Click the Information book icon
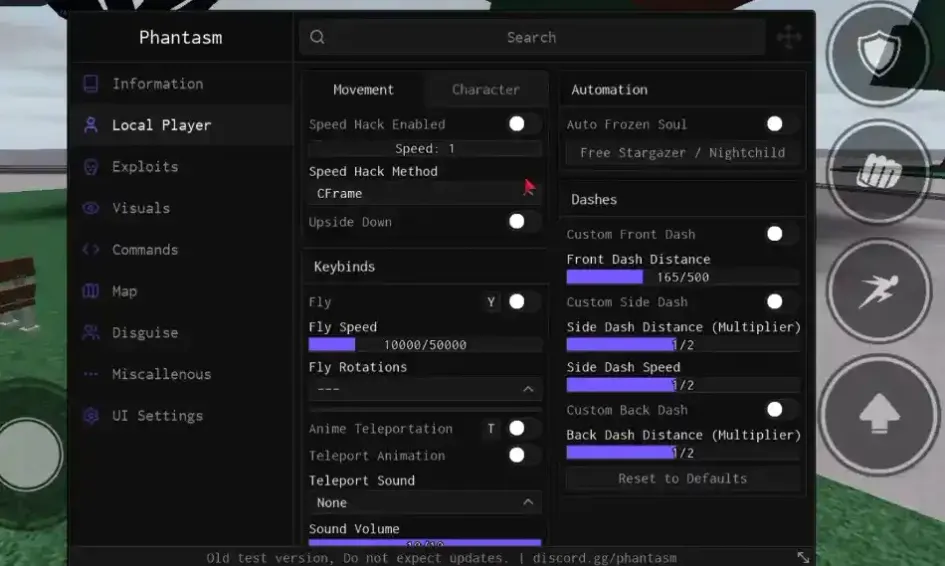 (x=91, y=84)
